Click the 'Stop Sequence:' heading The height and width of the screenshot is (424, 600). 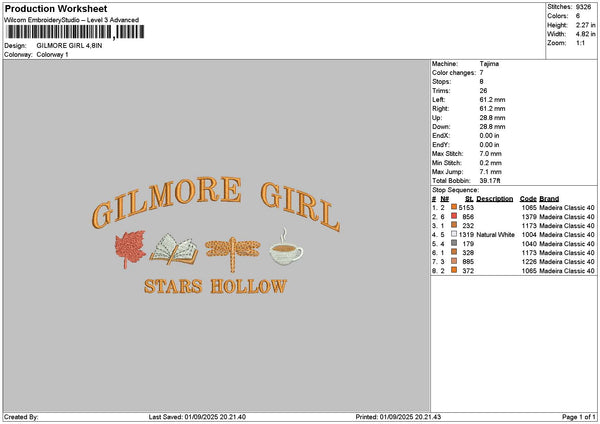[x=455, y=190]
